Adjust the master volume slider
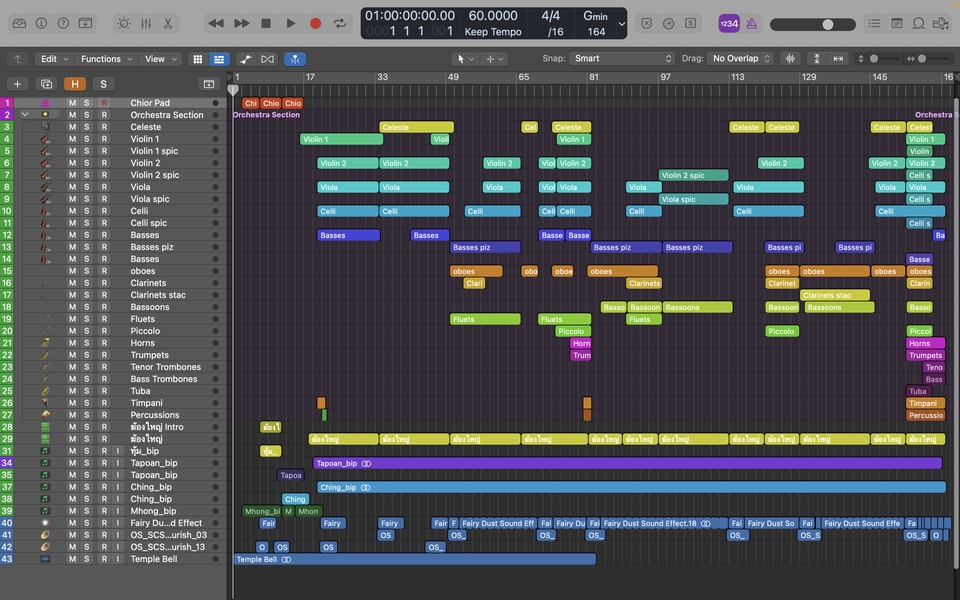The height and width of the screenshot is (600, 960). (x=812, y=24)
